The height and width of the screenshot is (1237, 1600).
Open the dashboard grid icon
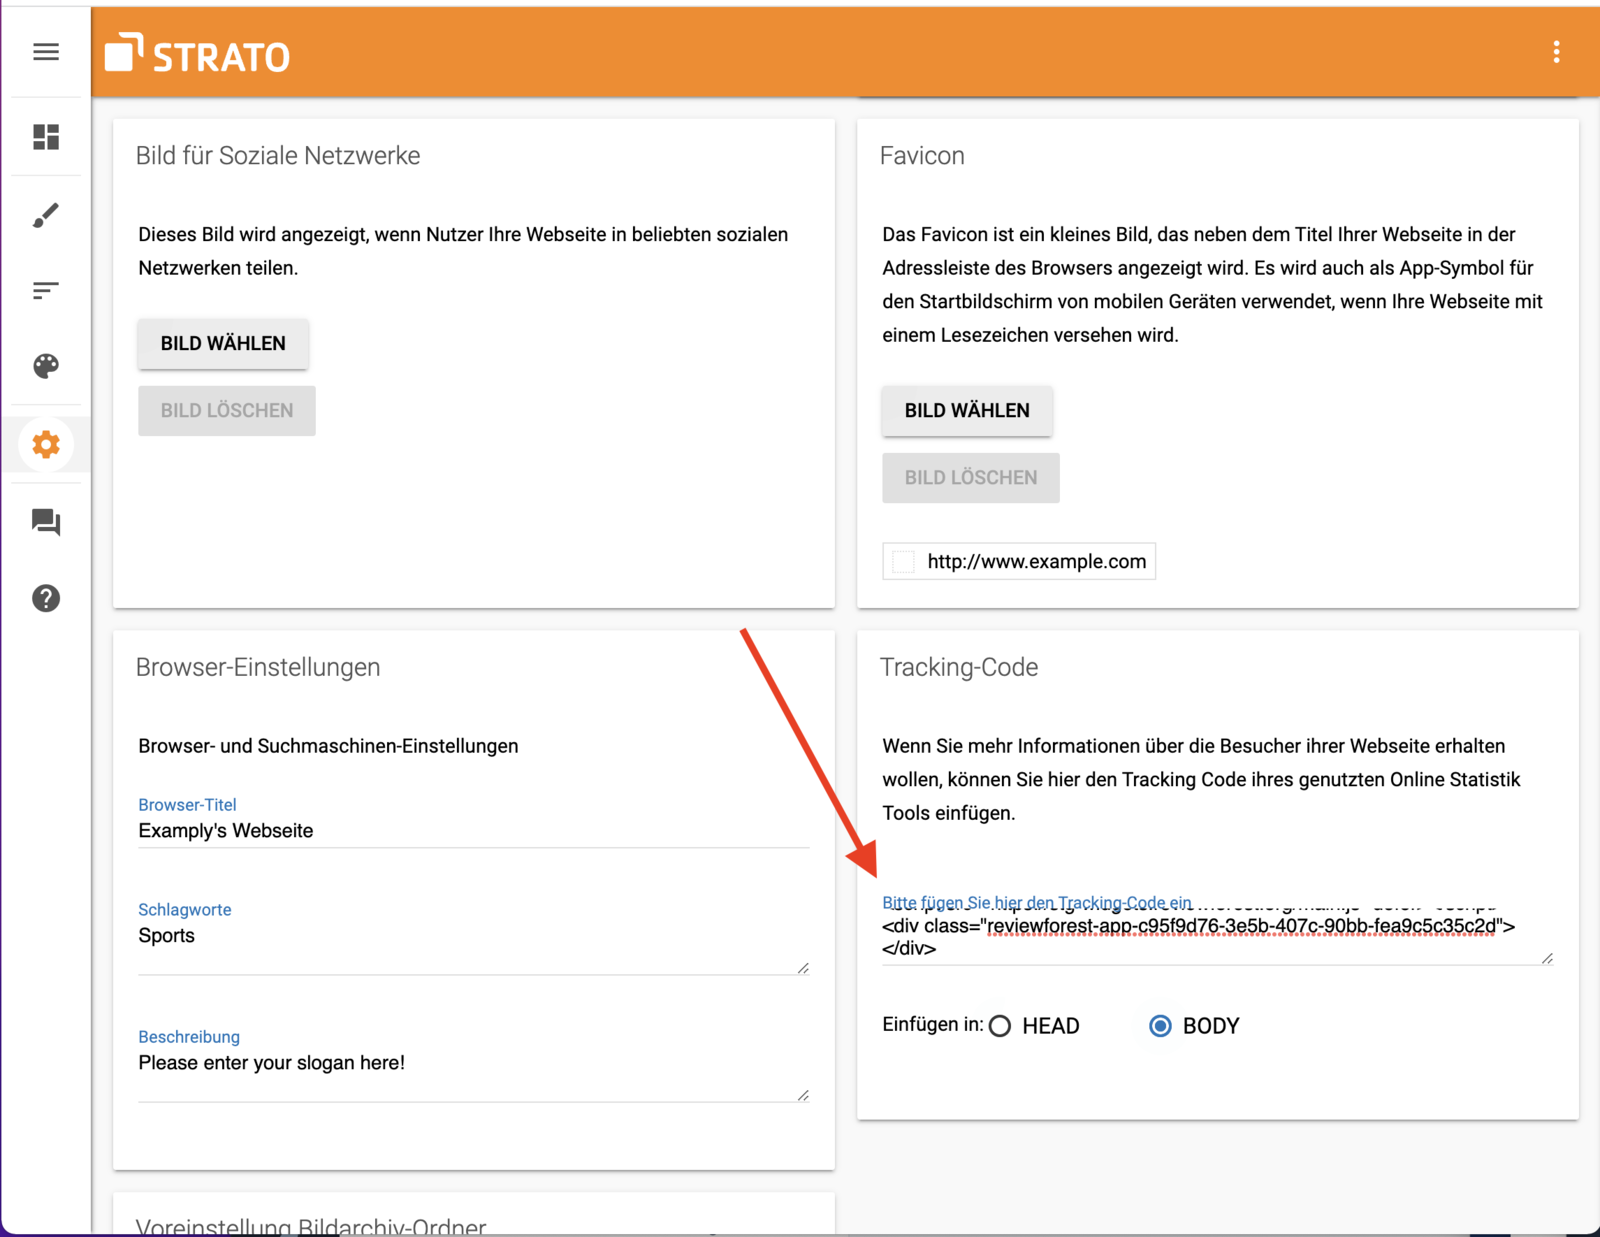coord(46,137)
